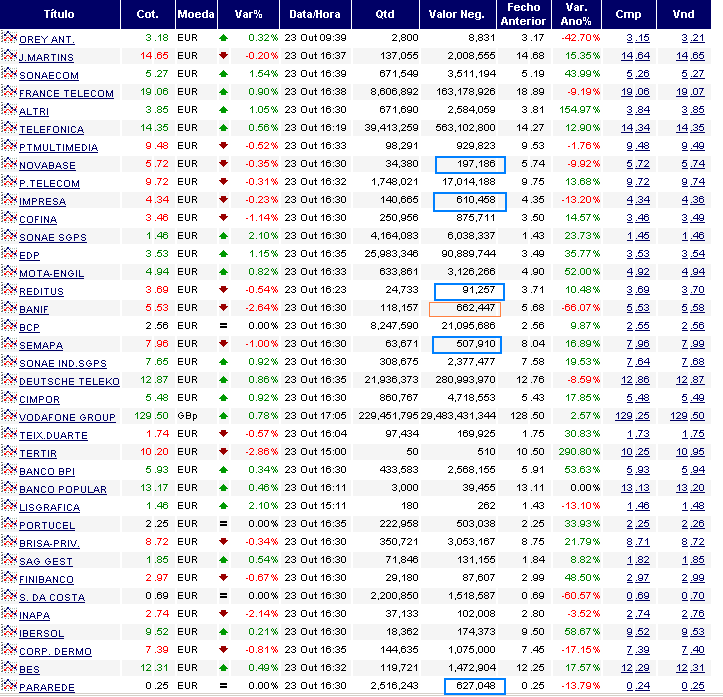Screen dimensions: 723x697
Task: Open the chart icon beside BCP
Action: [x=9, y=325]
